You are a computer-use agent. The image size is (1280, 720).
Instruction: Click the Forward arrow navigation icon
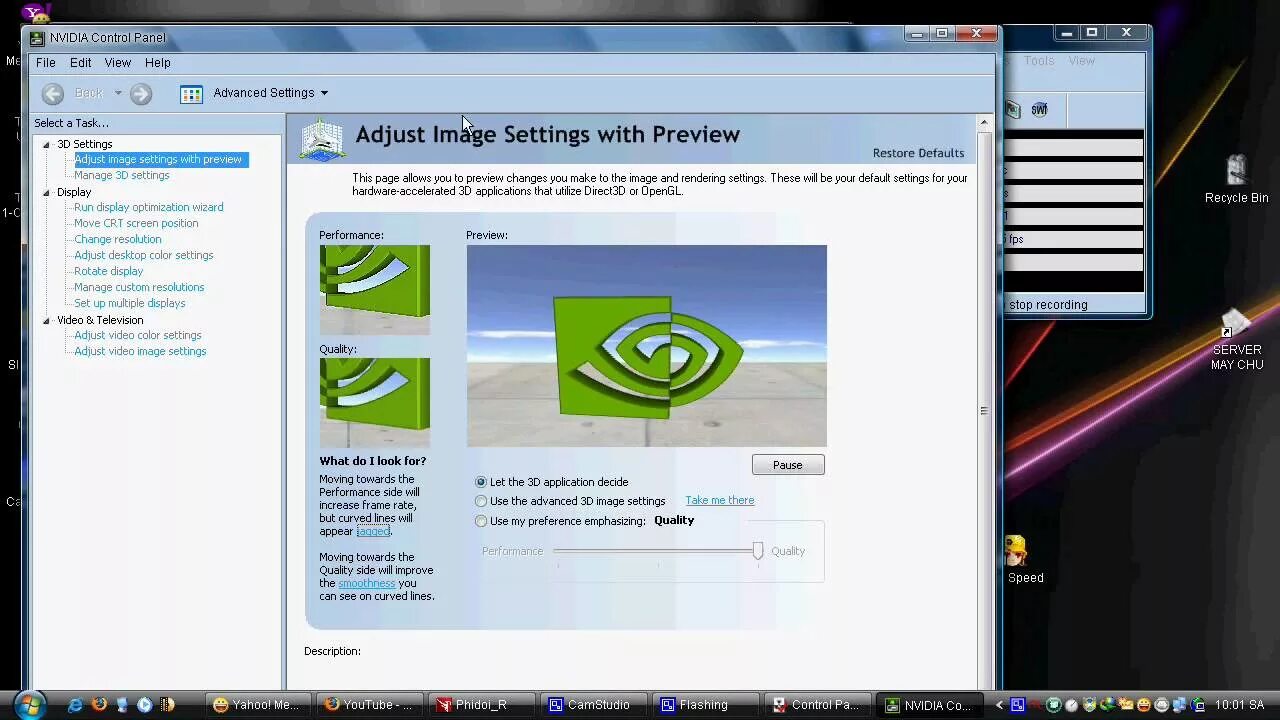pyautogui.click(x=141, y=93)
